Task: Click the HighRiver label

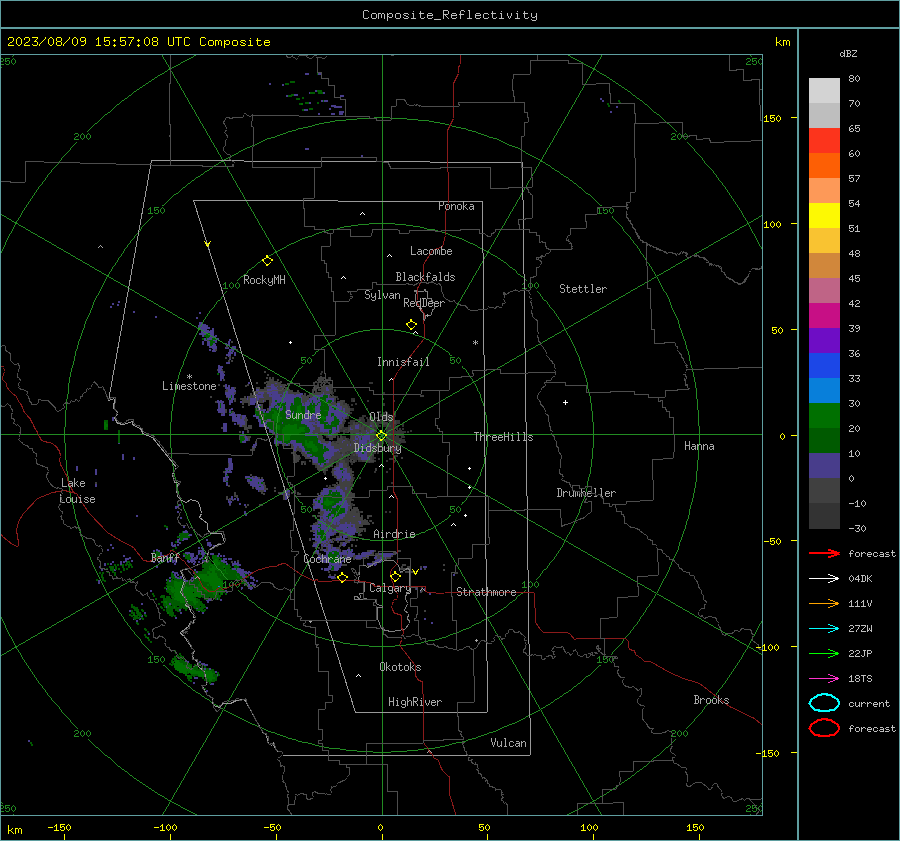Action: pos(415,702)
